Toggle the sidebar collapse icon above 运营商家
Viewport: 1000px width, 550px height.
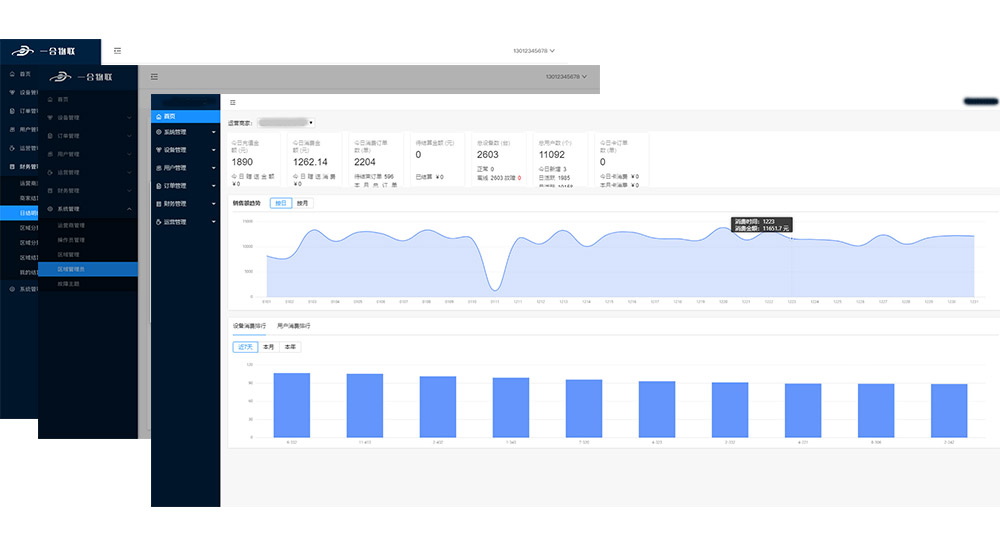pos(233,102)
